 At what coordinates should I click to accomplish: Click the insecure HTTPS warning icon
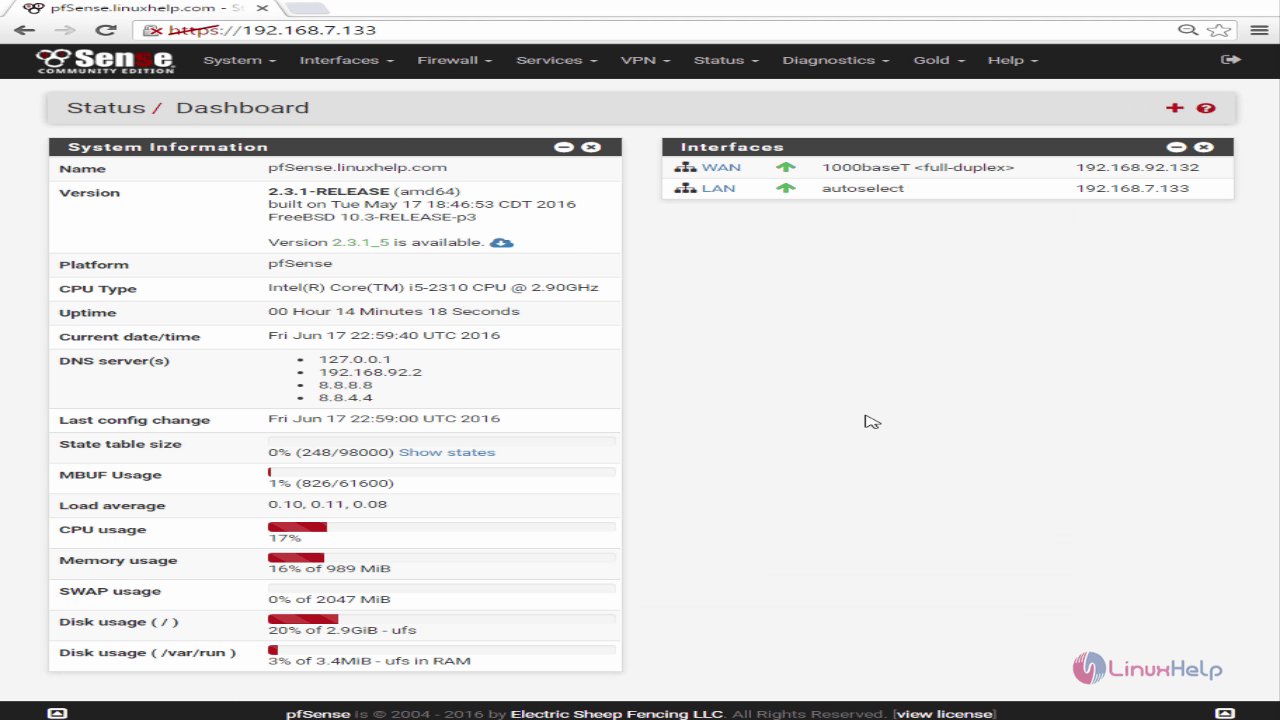[153, 30]
